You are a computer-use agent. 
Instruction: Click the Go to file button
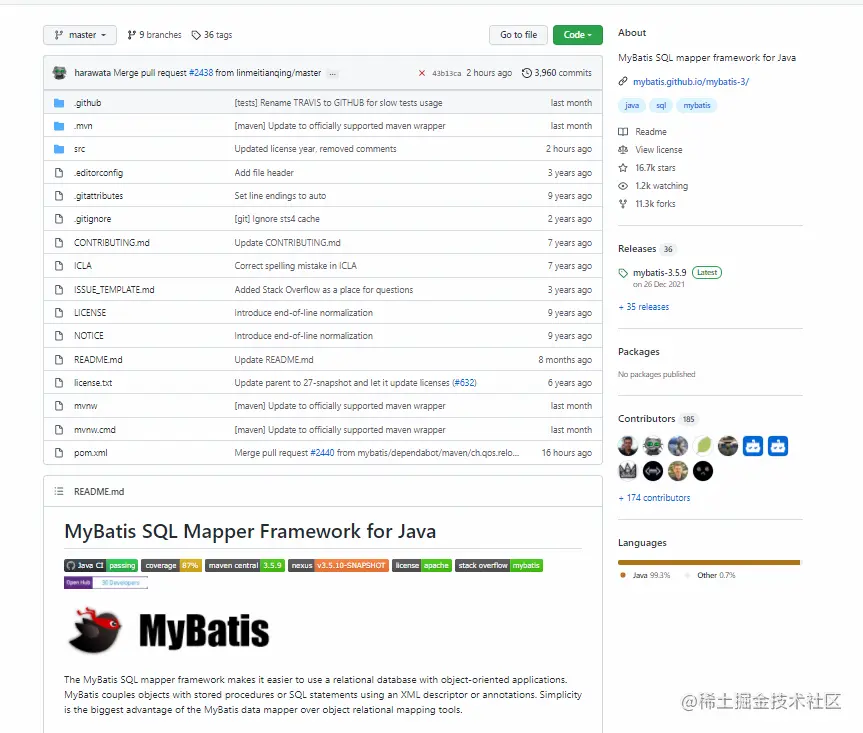tap(518, 35)
